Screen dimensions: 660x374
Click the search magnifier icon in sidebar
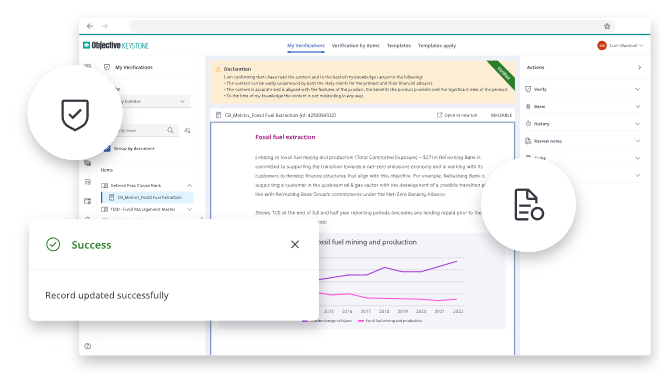pos(170,130)
